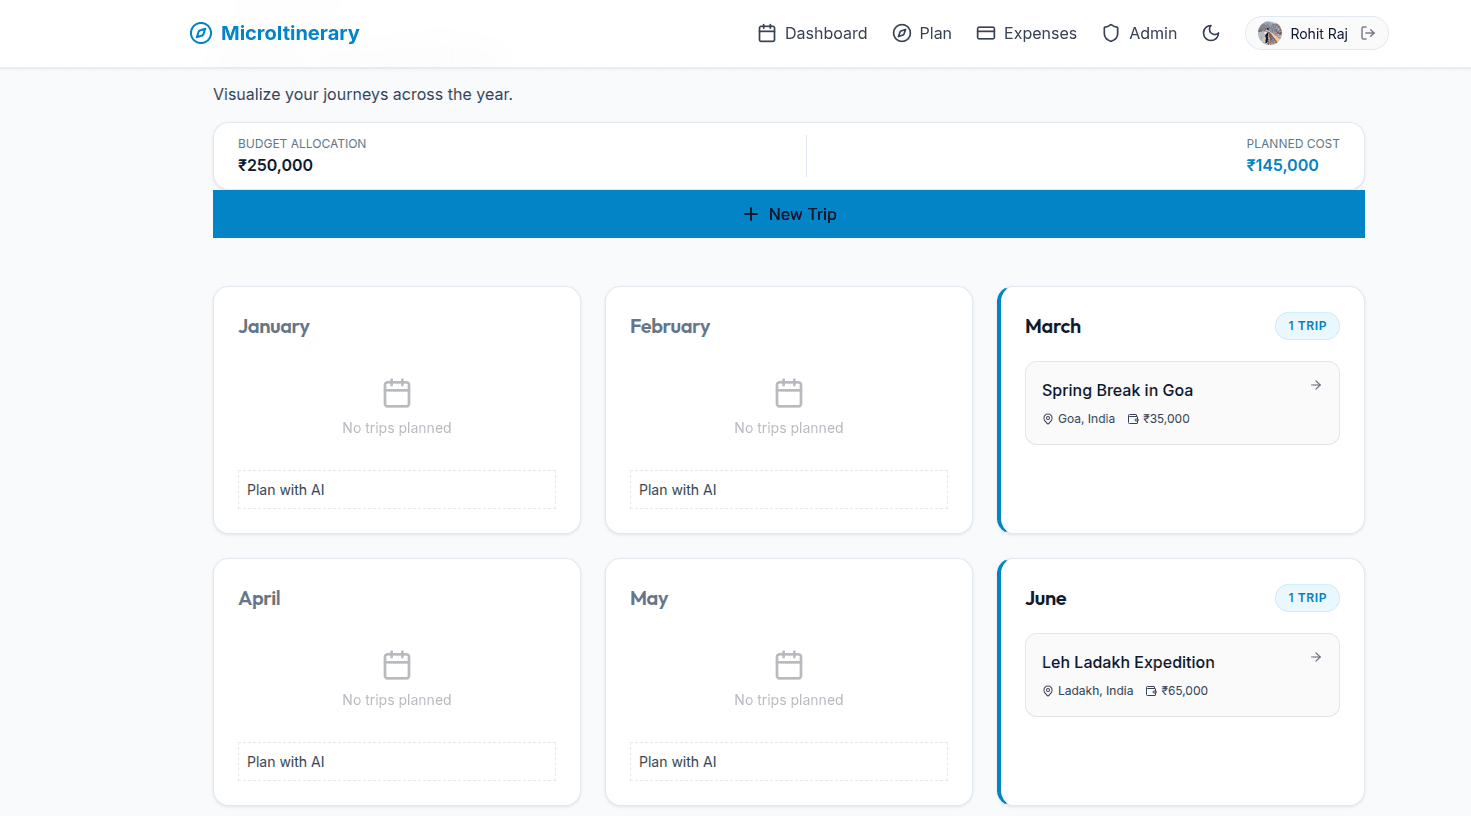Open Spring Break in Goa via arrow icon
This screenshot has width=1471, height=816.
1315,384
